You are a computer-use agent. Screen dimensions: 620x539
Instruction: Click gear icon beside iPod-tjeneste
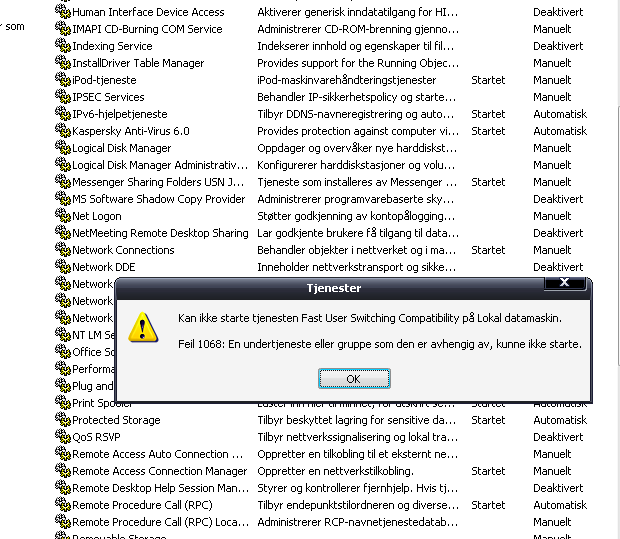point(62,79)
